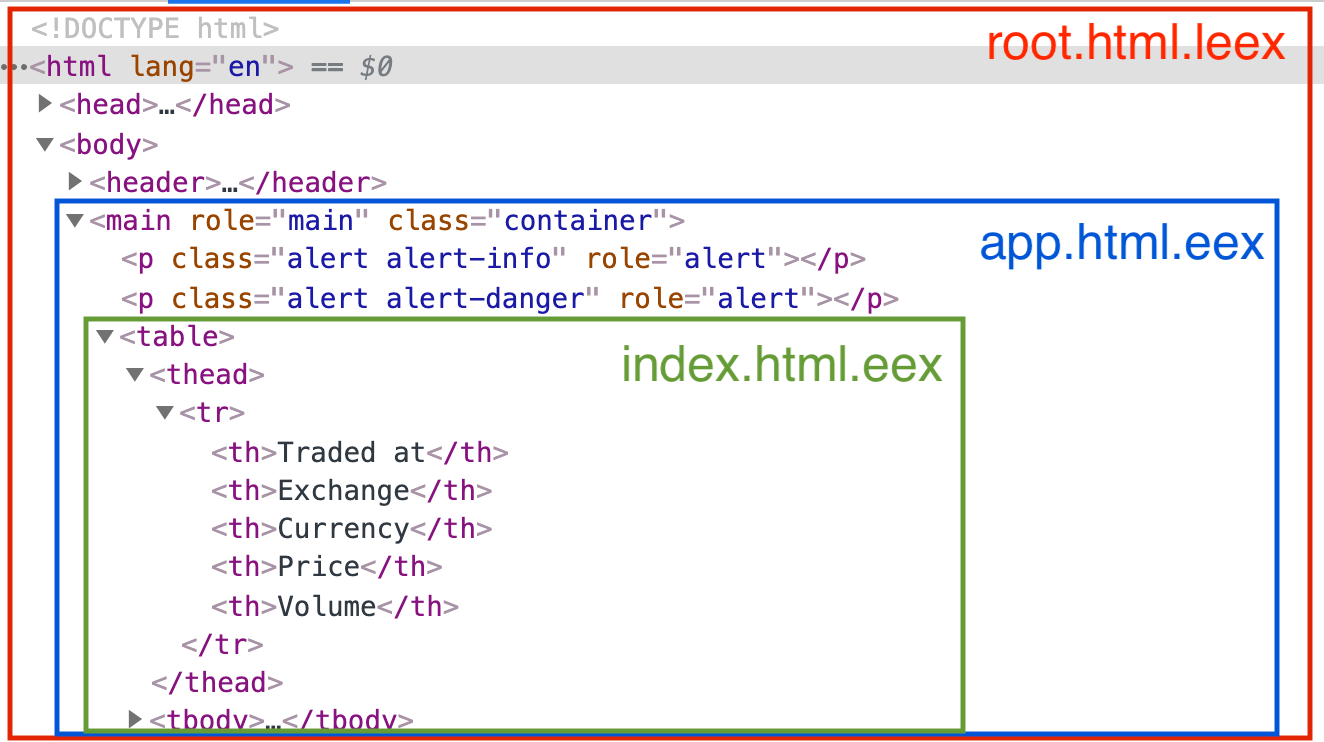The width and height of the screenshot is (1324, 742).
Task: Select the alert-info paragraph element
Action: 493,259
